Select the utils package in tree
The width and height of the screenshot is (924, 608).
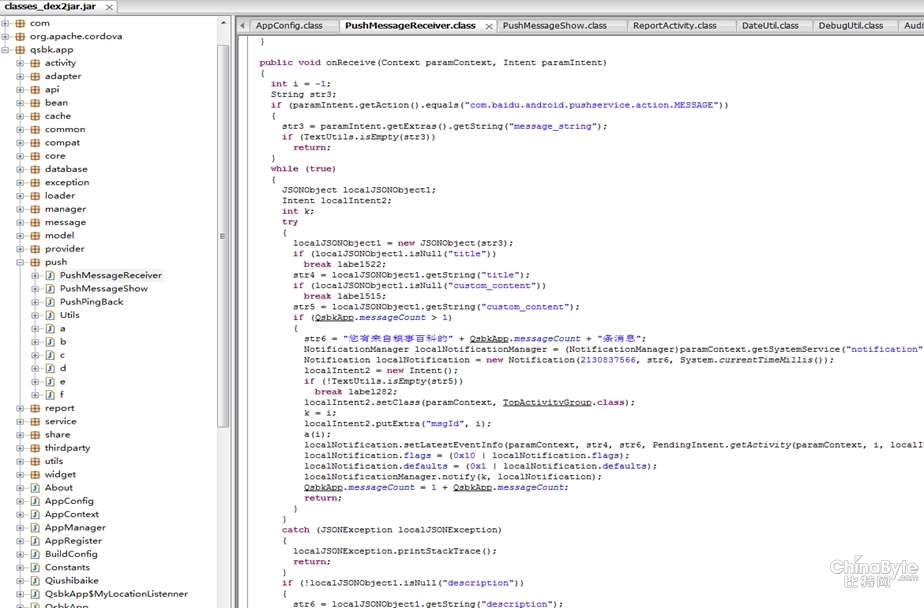54,461
